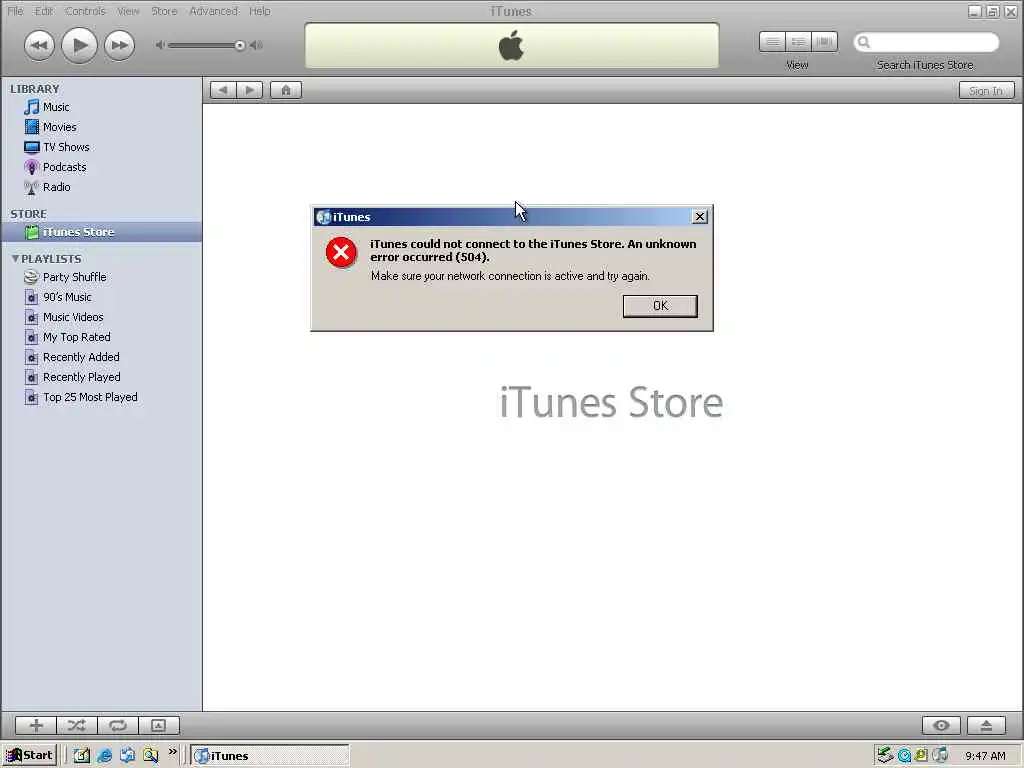Click the Windows Start button
Image resolution: width=1024 pixels, height=768 pixels.
pyautogui.click(x=29, y=756)
